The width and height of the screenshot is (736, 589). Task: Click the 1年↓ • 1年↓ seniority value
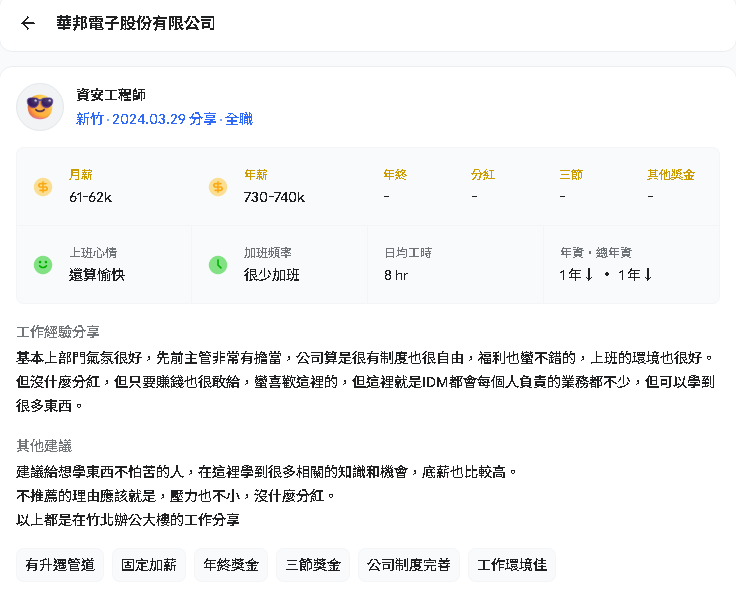pos(606,275)
